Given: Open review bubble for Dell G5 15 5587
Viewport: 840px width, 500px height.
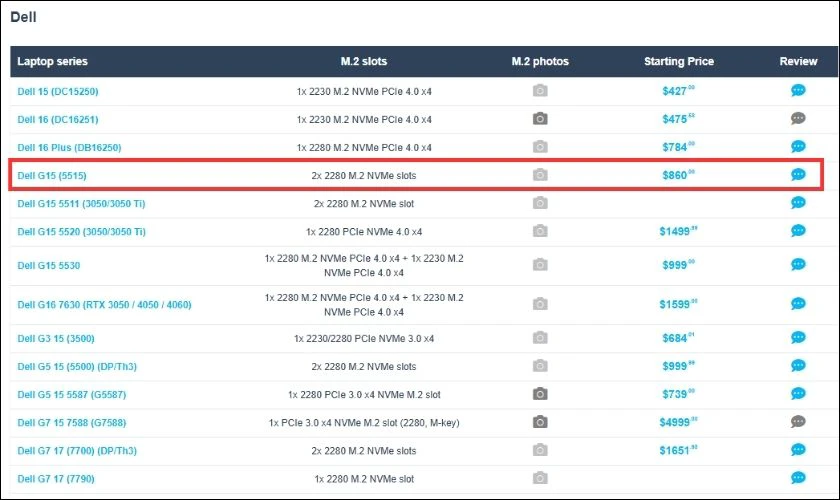Looking at the screenshot, I should (798, 394).
